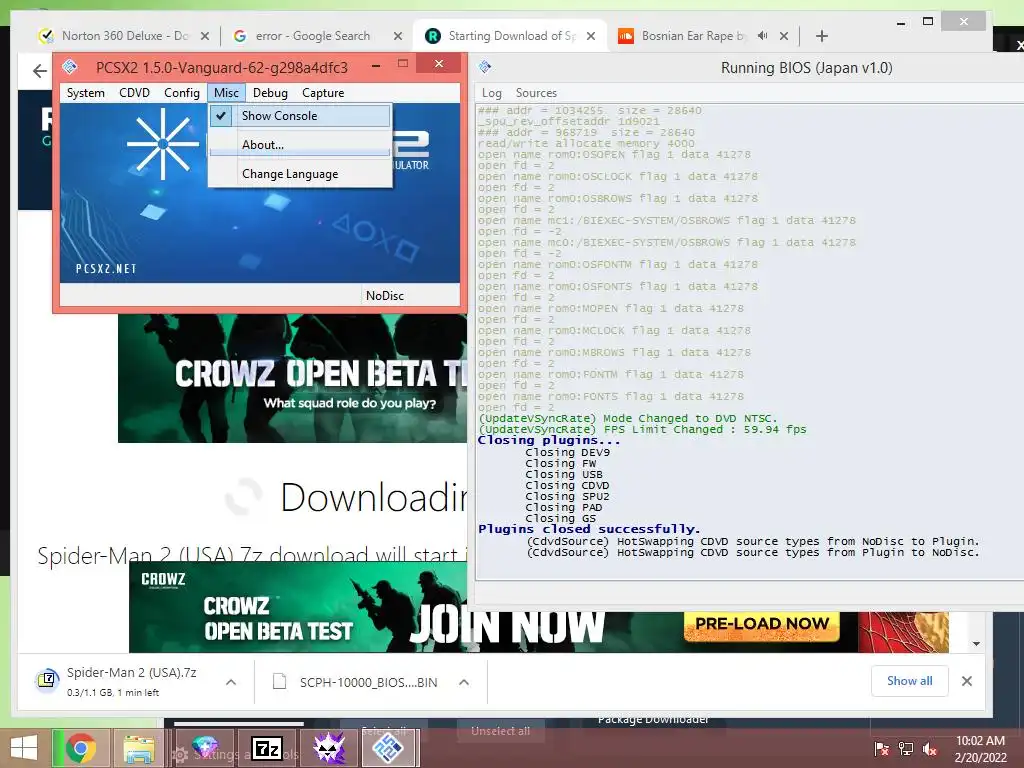Click the 7z file icon in downloads bar

pyautogui.click(x=47, y=681)
